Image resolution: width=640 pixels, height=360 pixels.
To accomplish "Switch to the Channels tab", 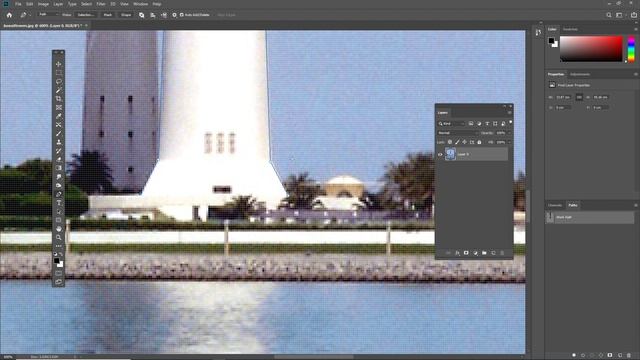I will coord(555,205).
